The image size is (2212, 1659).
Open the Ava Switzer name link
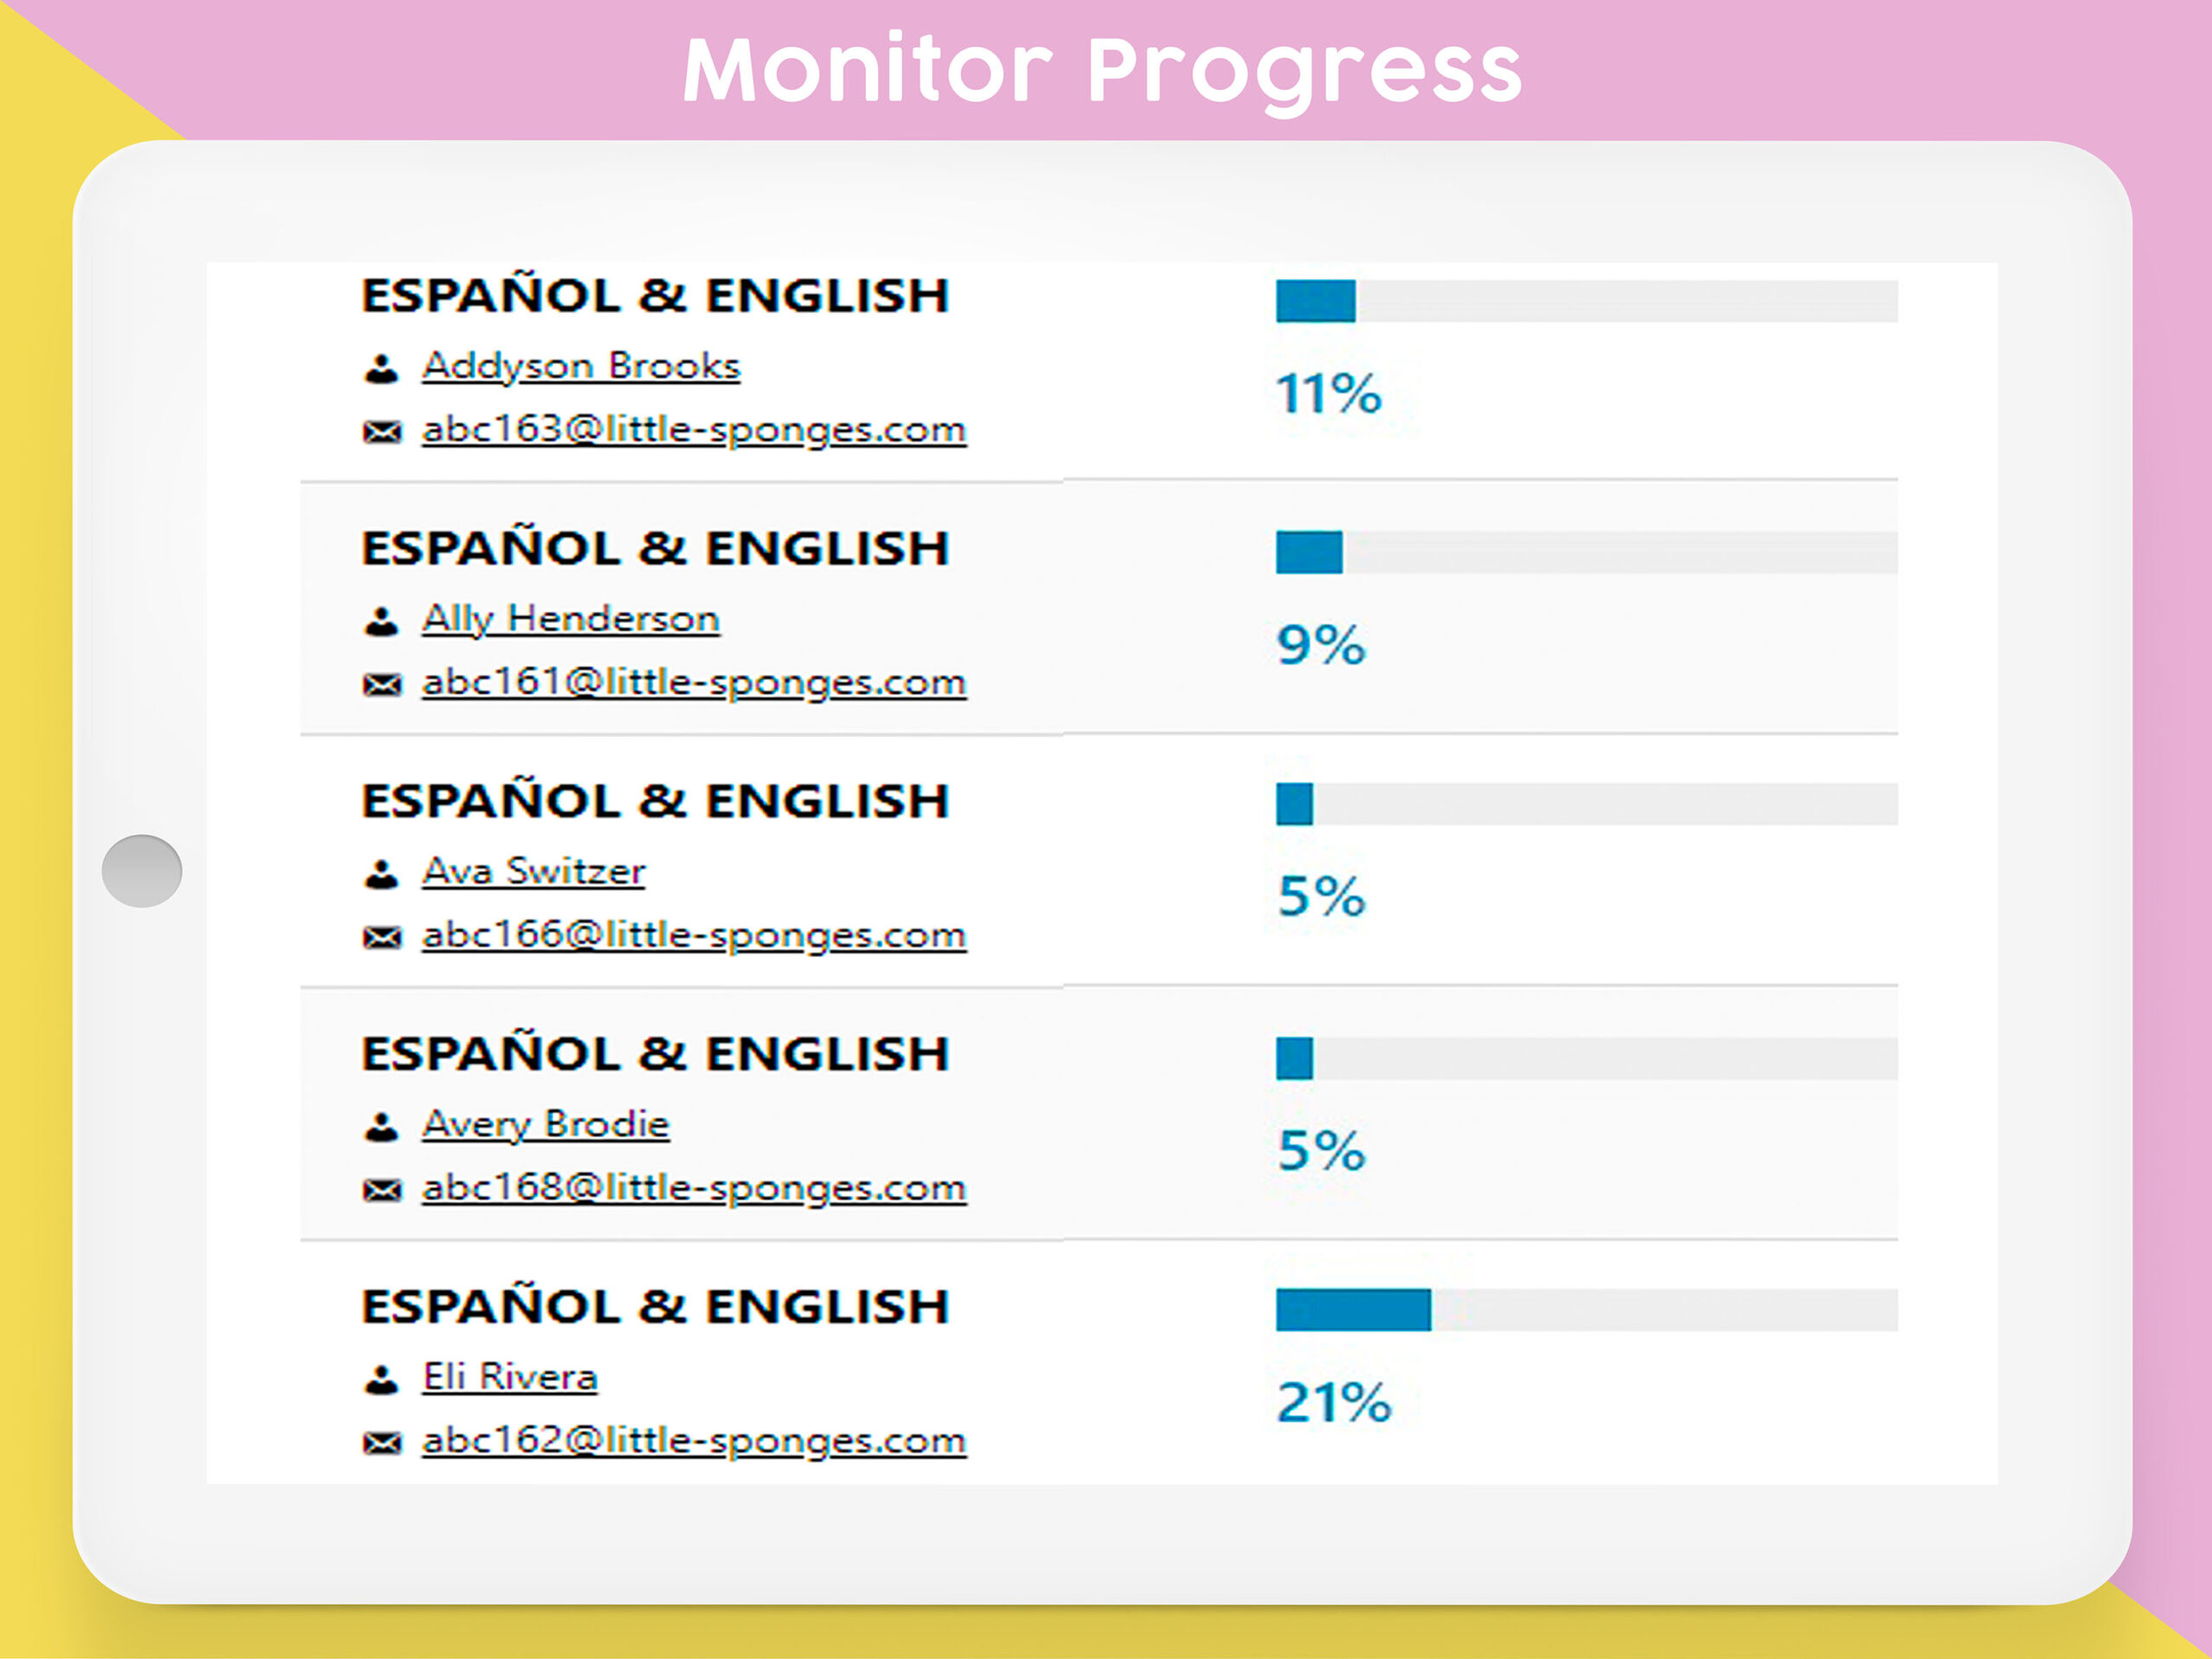coord(534,872)
